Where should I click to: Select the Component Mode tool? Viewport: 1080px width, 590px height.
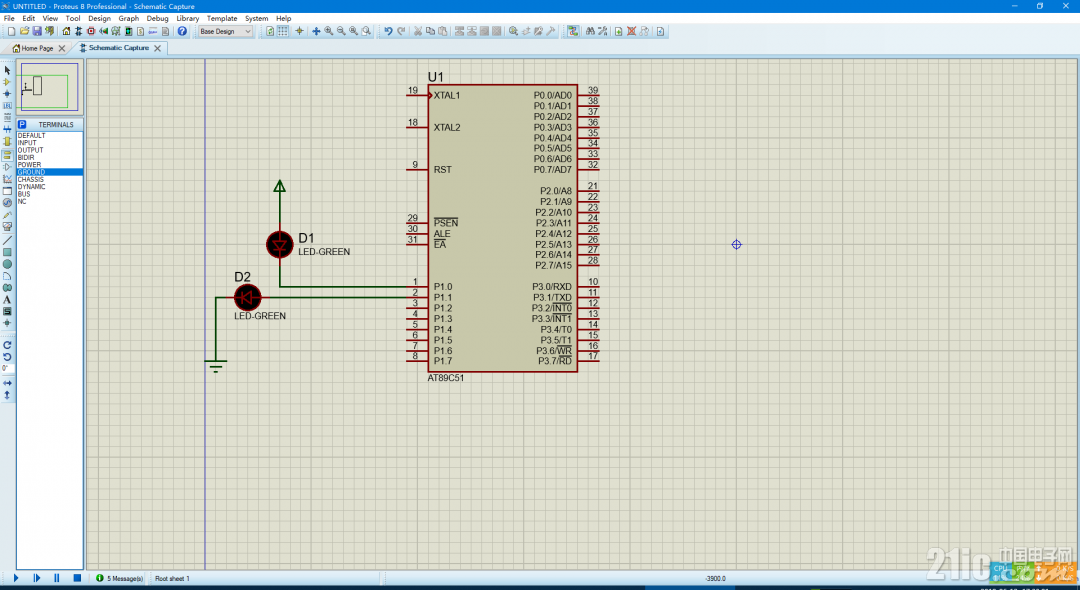pos(8,82)
